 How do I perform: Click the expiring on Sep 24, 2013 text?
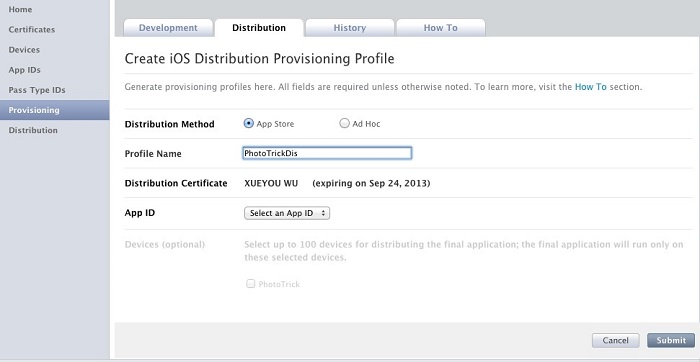point(371,183)
